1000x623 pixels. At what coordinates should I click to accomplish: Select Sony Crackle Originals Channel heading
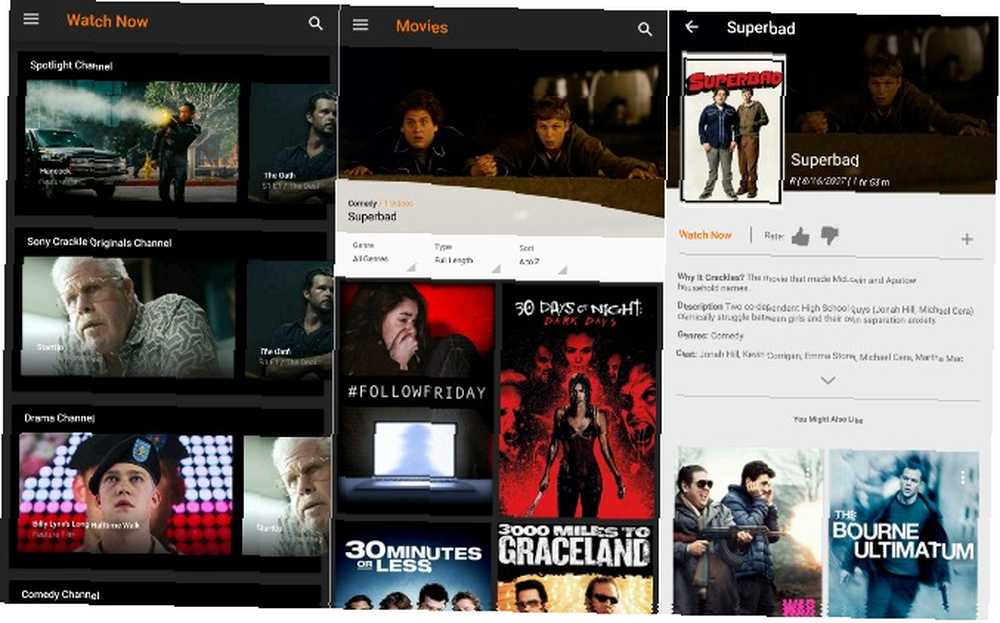click(99, 242)
